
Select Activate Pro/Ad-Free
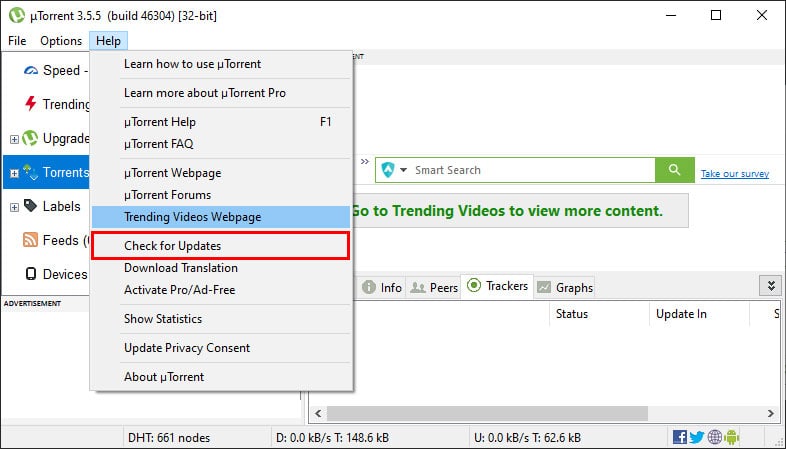tap(221, 290)
